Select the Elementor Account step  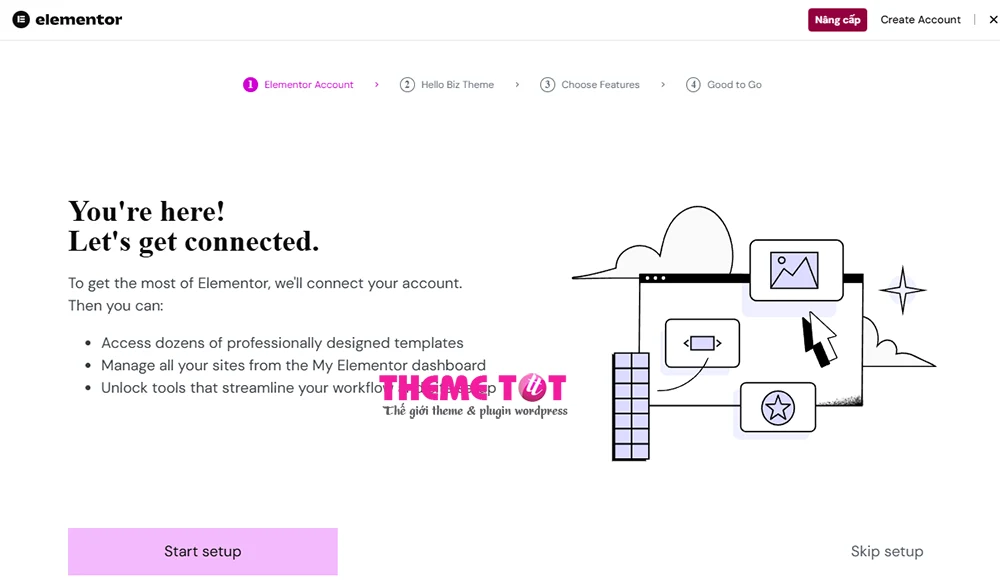308,84
